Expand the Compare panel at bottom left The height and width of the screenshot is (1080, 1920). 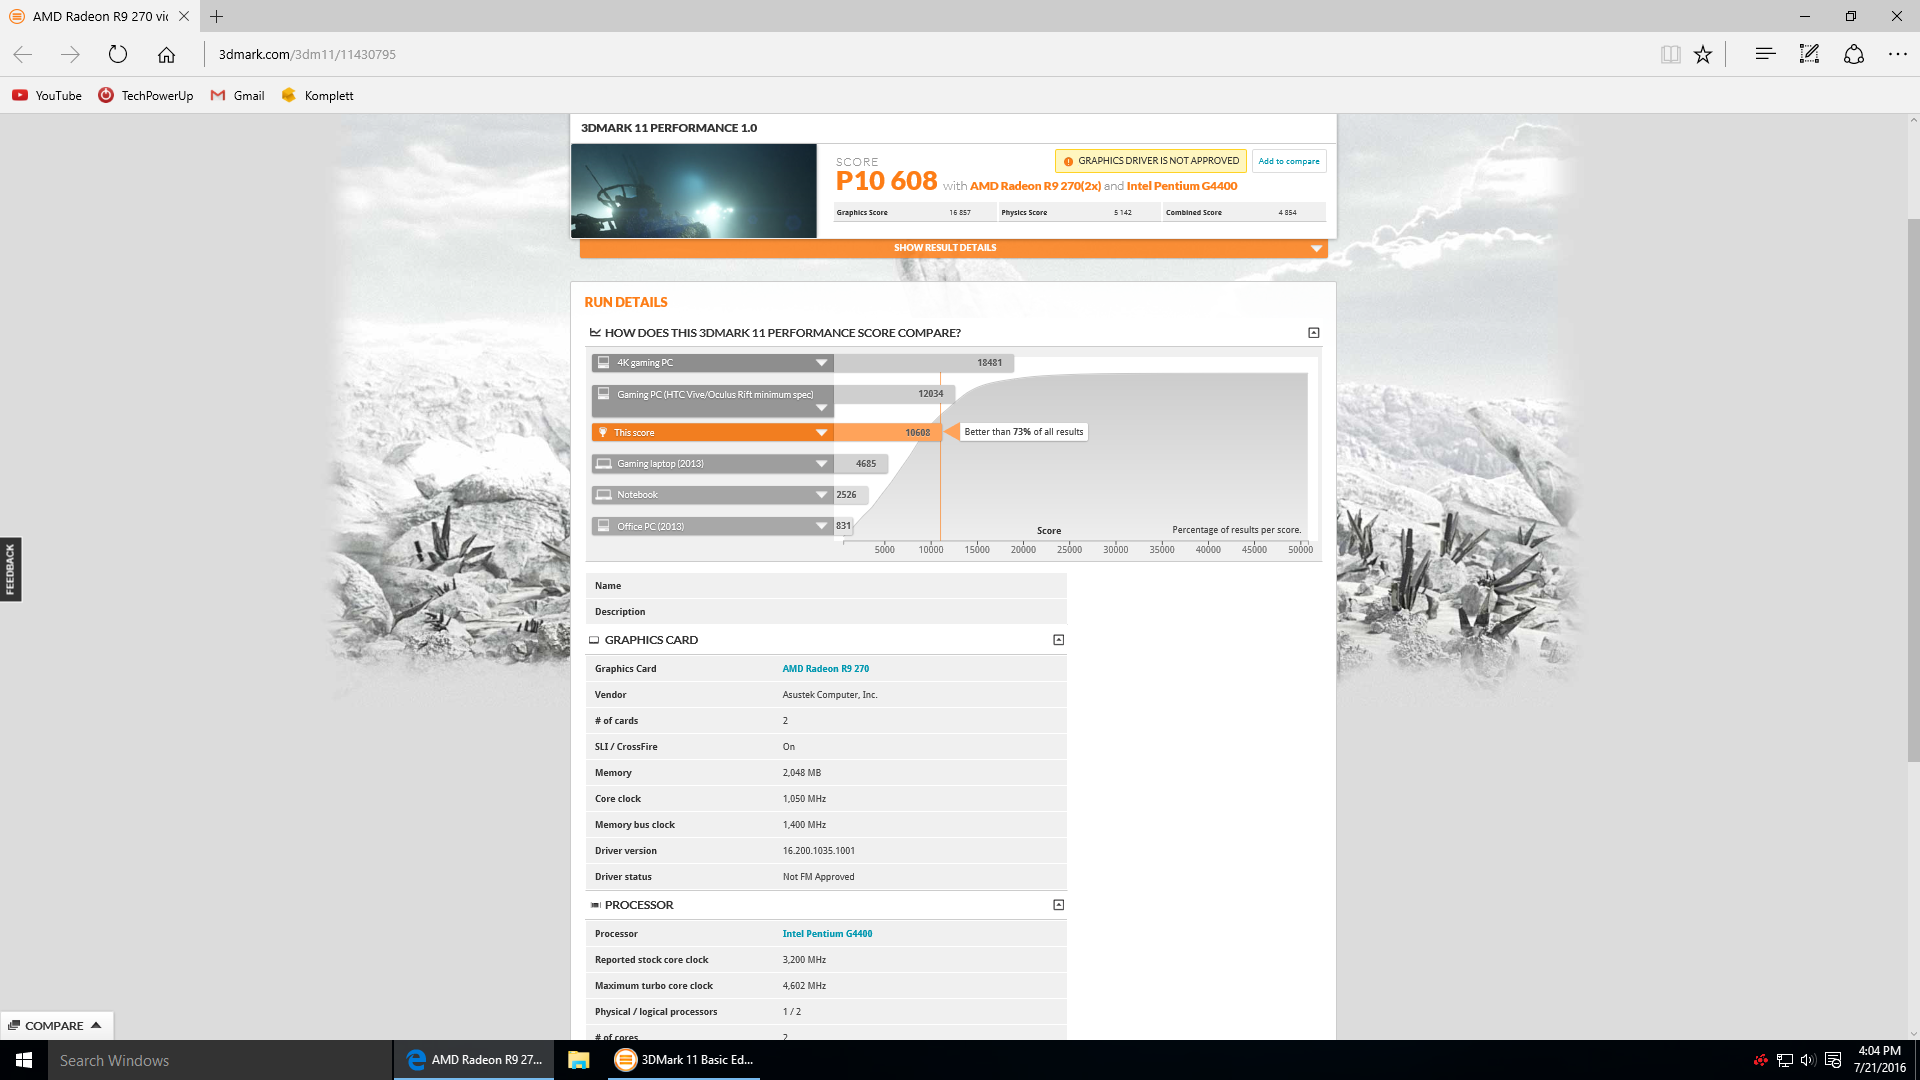point(56,1026)
